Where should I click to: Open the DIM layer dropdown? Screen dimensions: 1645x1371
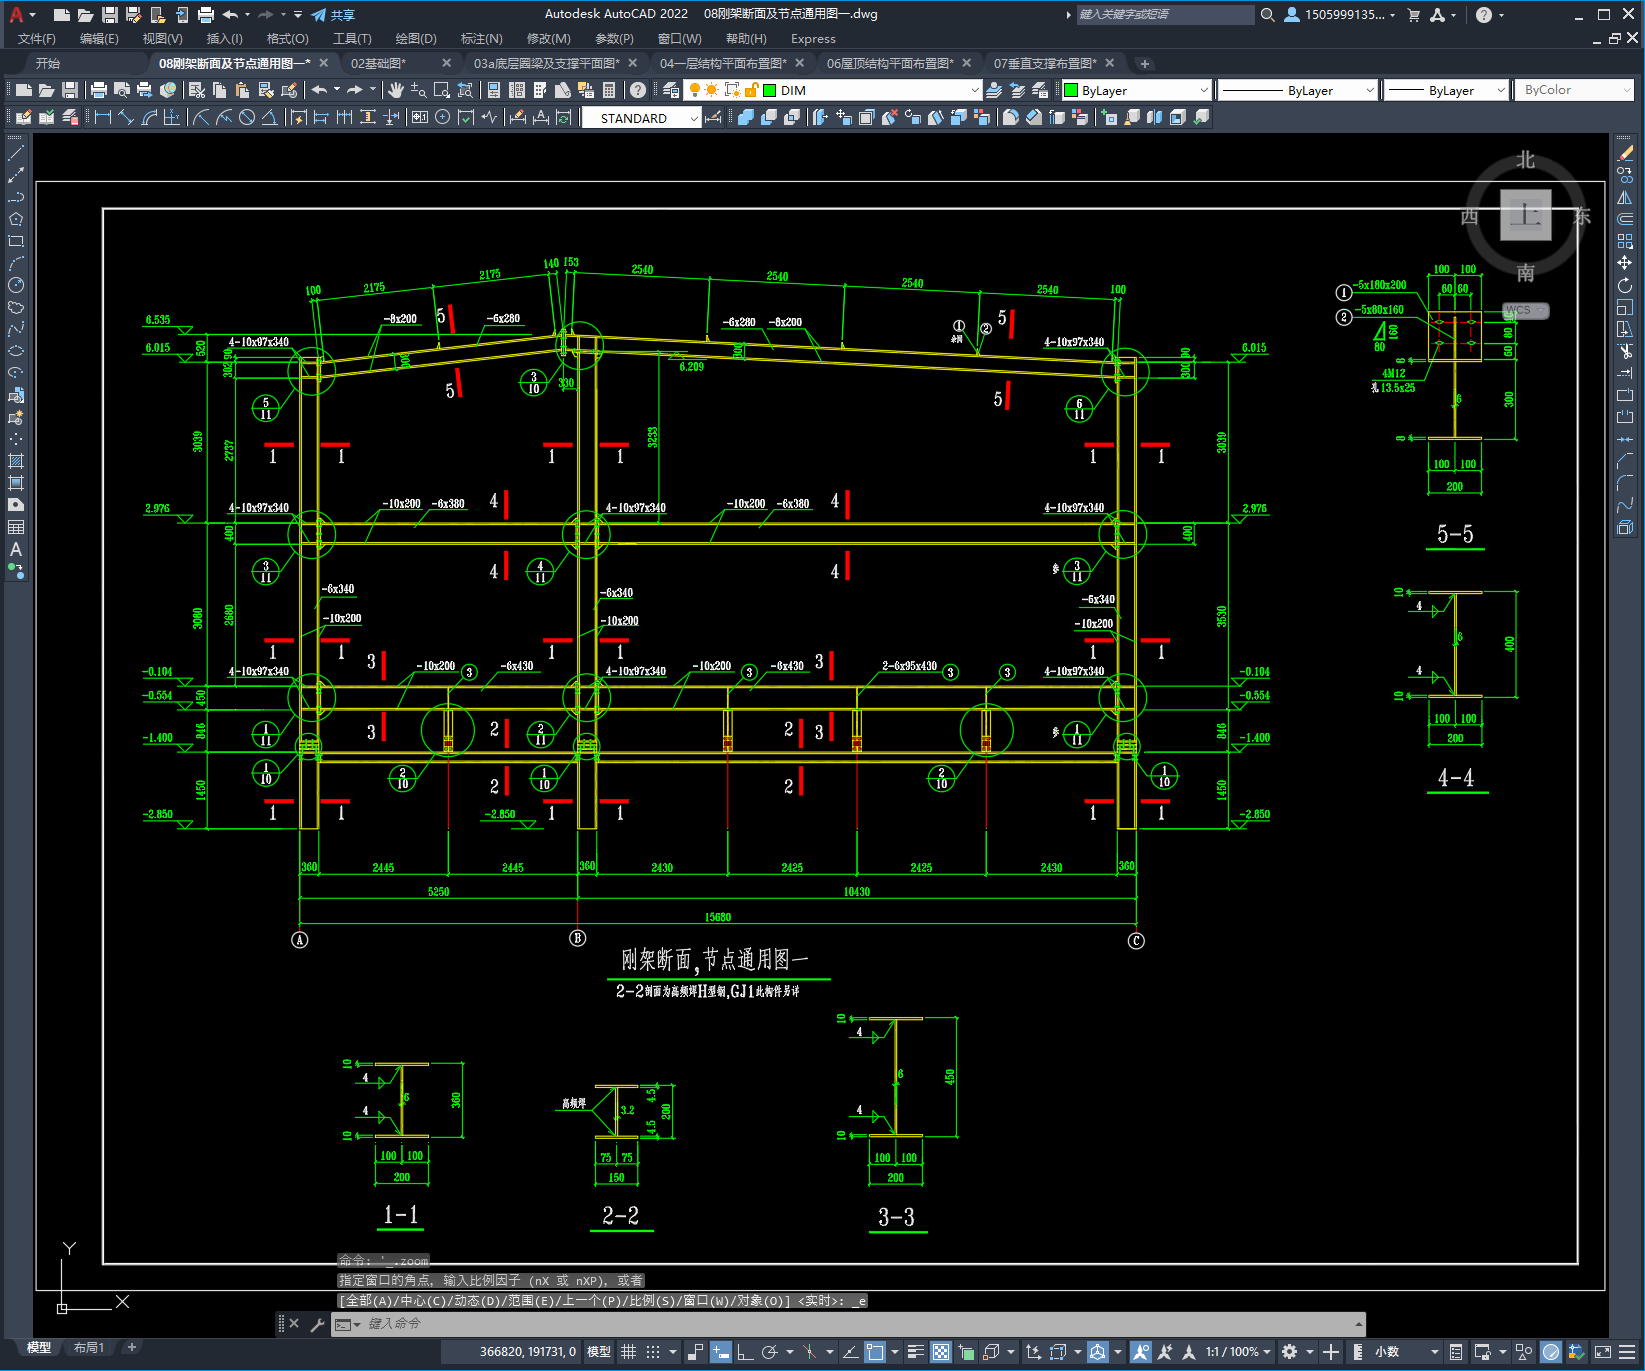pos(975,90)
